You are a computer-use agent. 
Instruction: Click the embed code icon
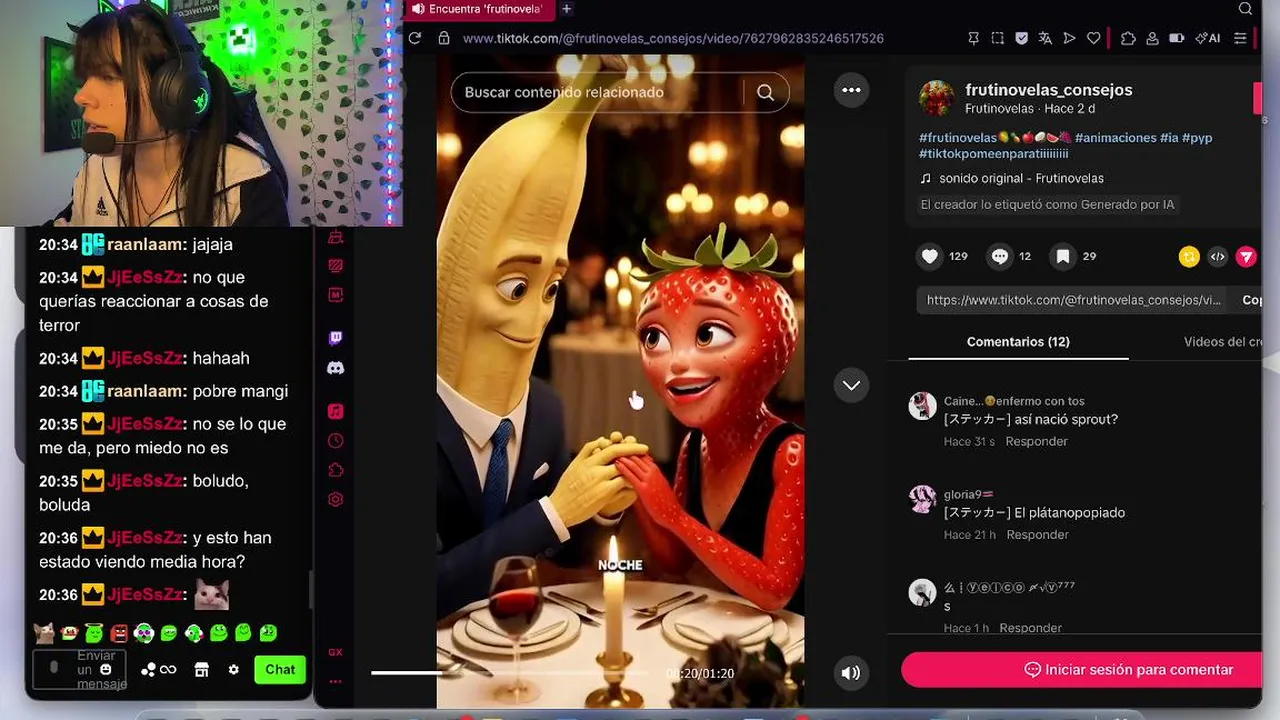(x=1217, y=257)
